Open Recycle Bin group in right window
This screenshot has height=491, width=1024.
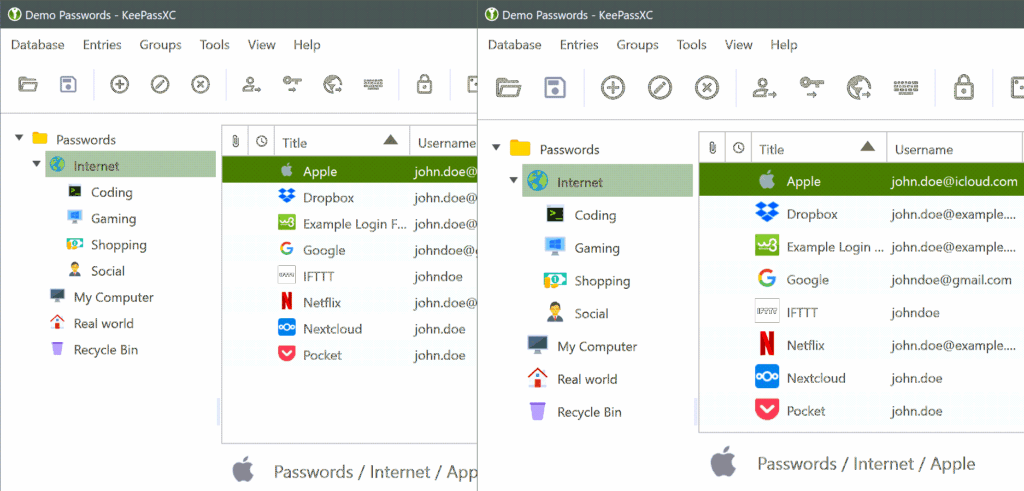(x=589, y=412)
